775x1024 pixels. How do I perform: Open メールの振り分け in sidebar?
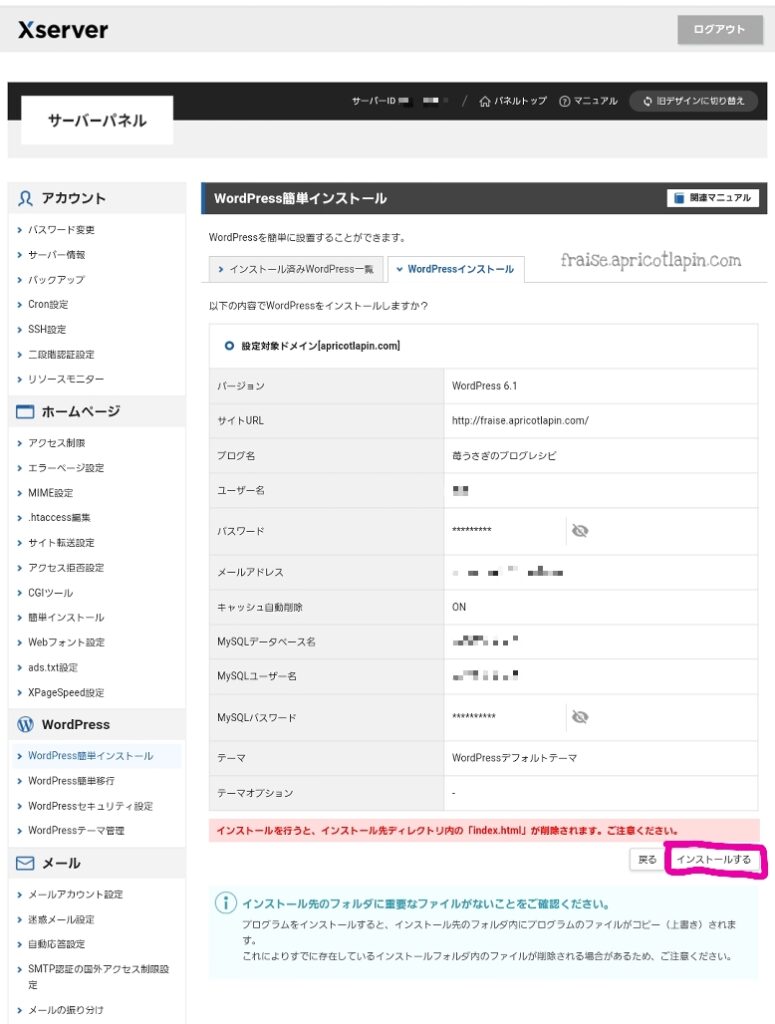tap(65, 1010)
